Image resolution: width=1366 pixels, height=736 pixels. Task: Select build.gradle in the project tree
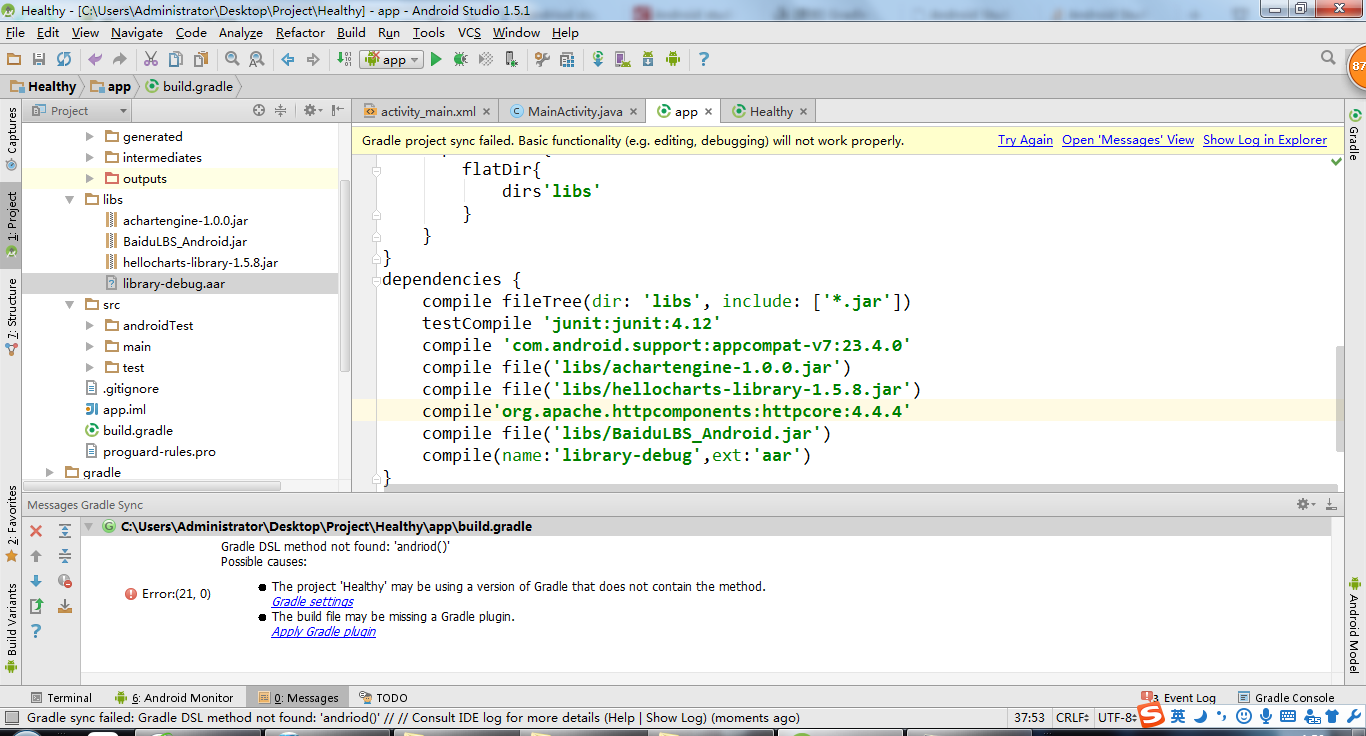point(138,431)
